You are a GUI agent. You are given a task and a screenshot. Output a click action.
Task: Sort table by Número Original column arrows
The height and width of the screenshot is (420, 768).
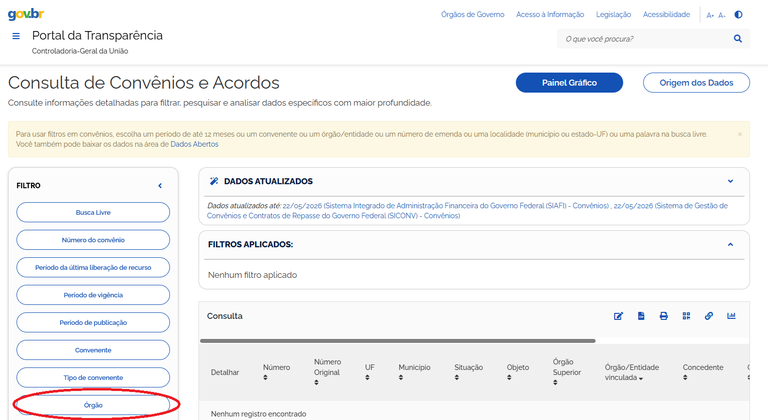[316, 383]
